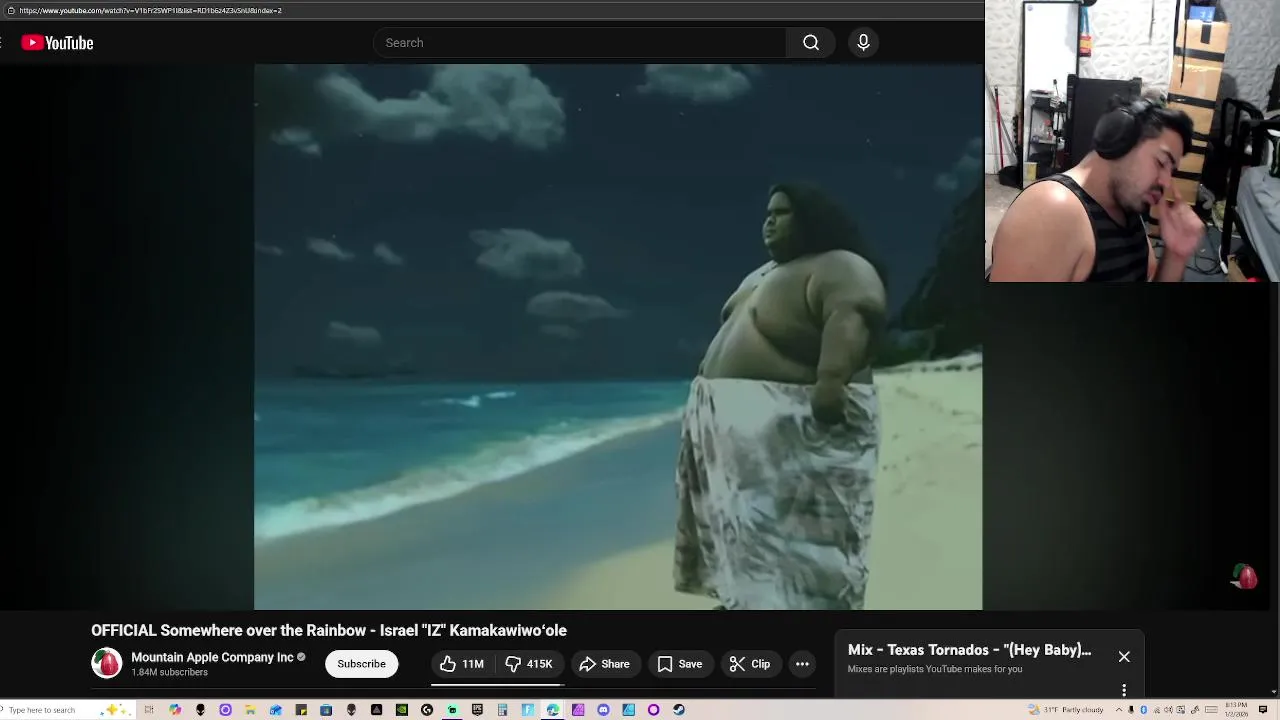The height and width of the screenshot is (720, 1280).
Task: Open mix playlist three-dot options
Action: (1124, 690)
